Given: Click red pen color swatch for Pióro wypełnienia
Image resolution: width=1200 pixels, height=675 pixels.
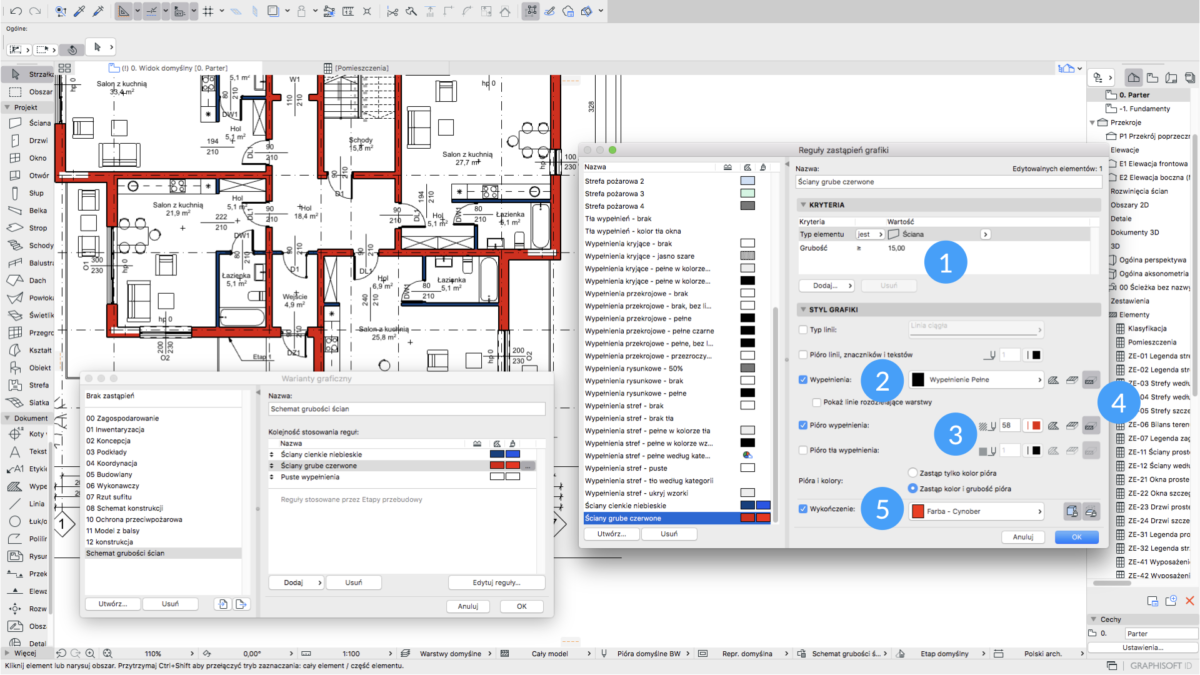Looking at the screenshot, I should pyautogui.click(x=1035, y=425).
